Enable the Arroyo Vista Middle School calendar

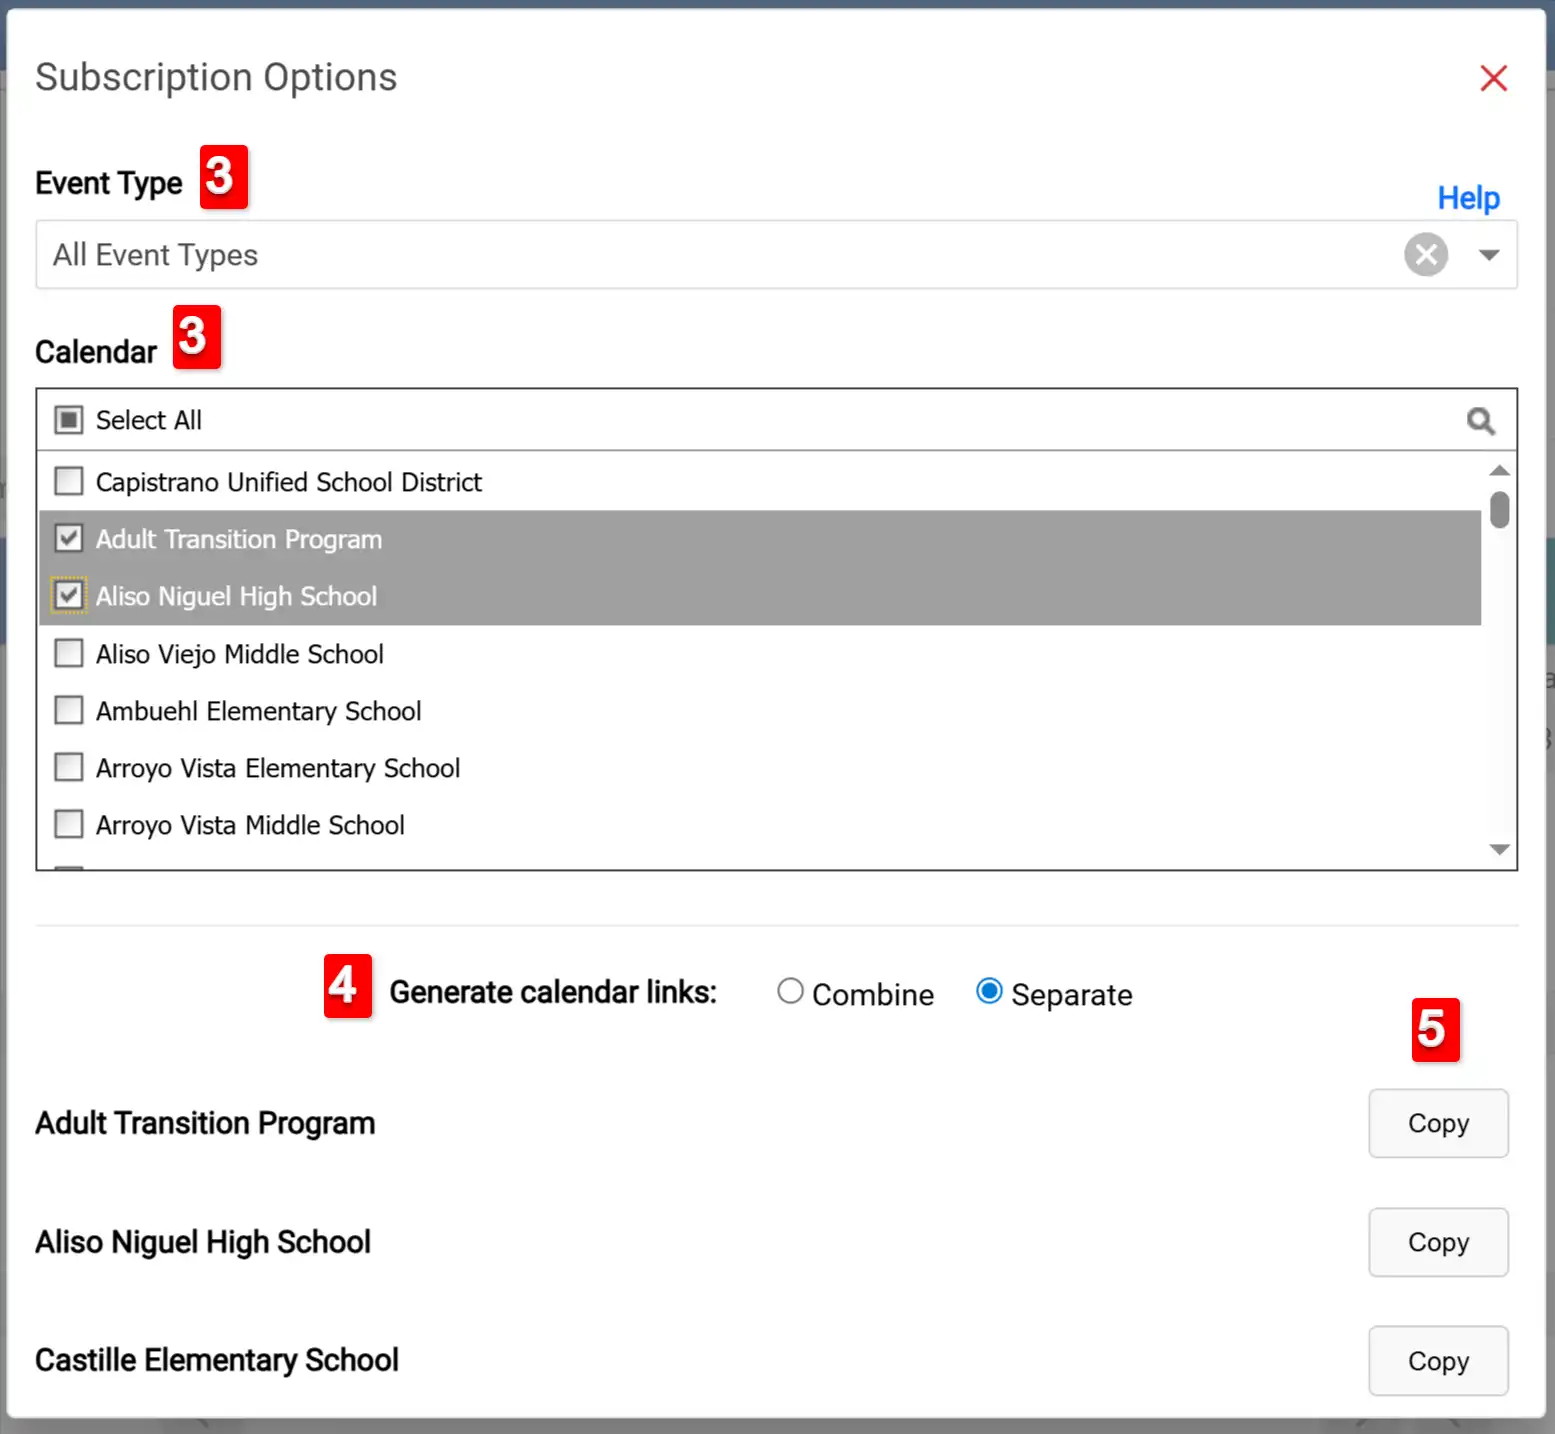pyautogui.click(x=68, y=824)
